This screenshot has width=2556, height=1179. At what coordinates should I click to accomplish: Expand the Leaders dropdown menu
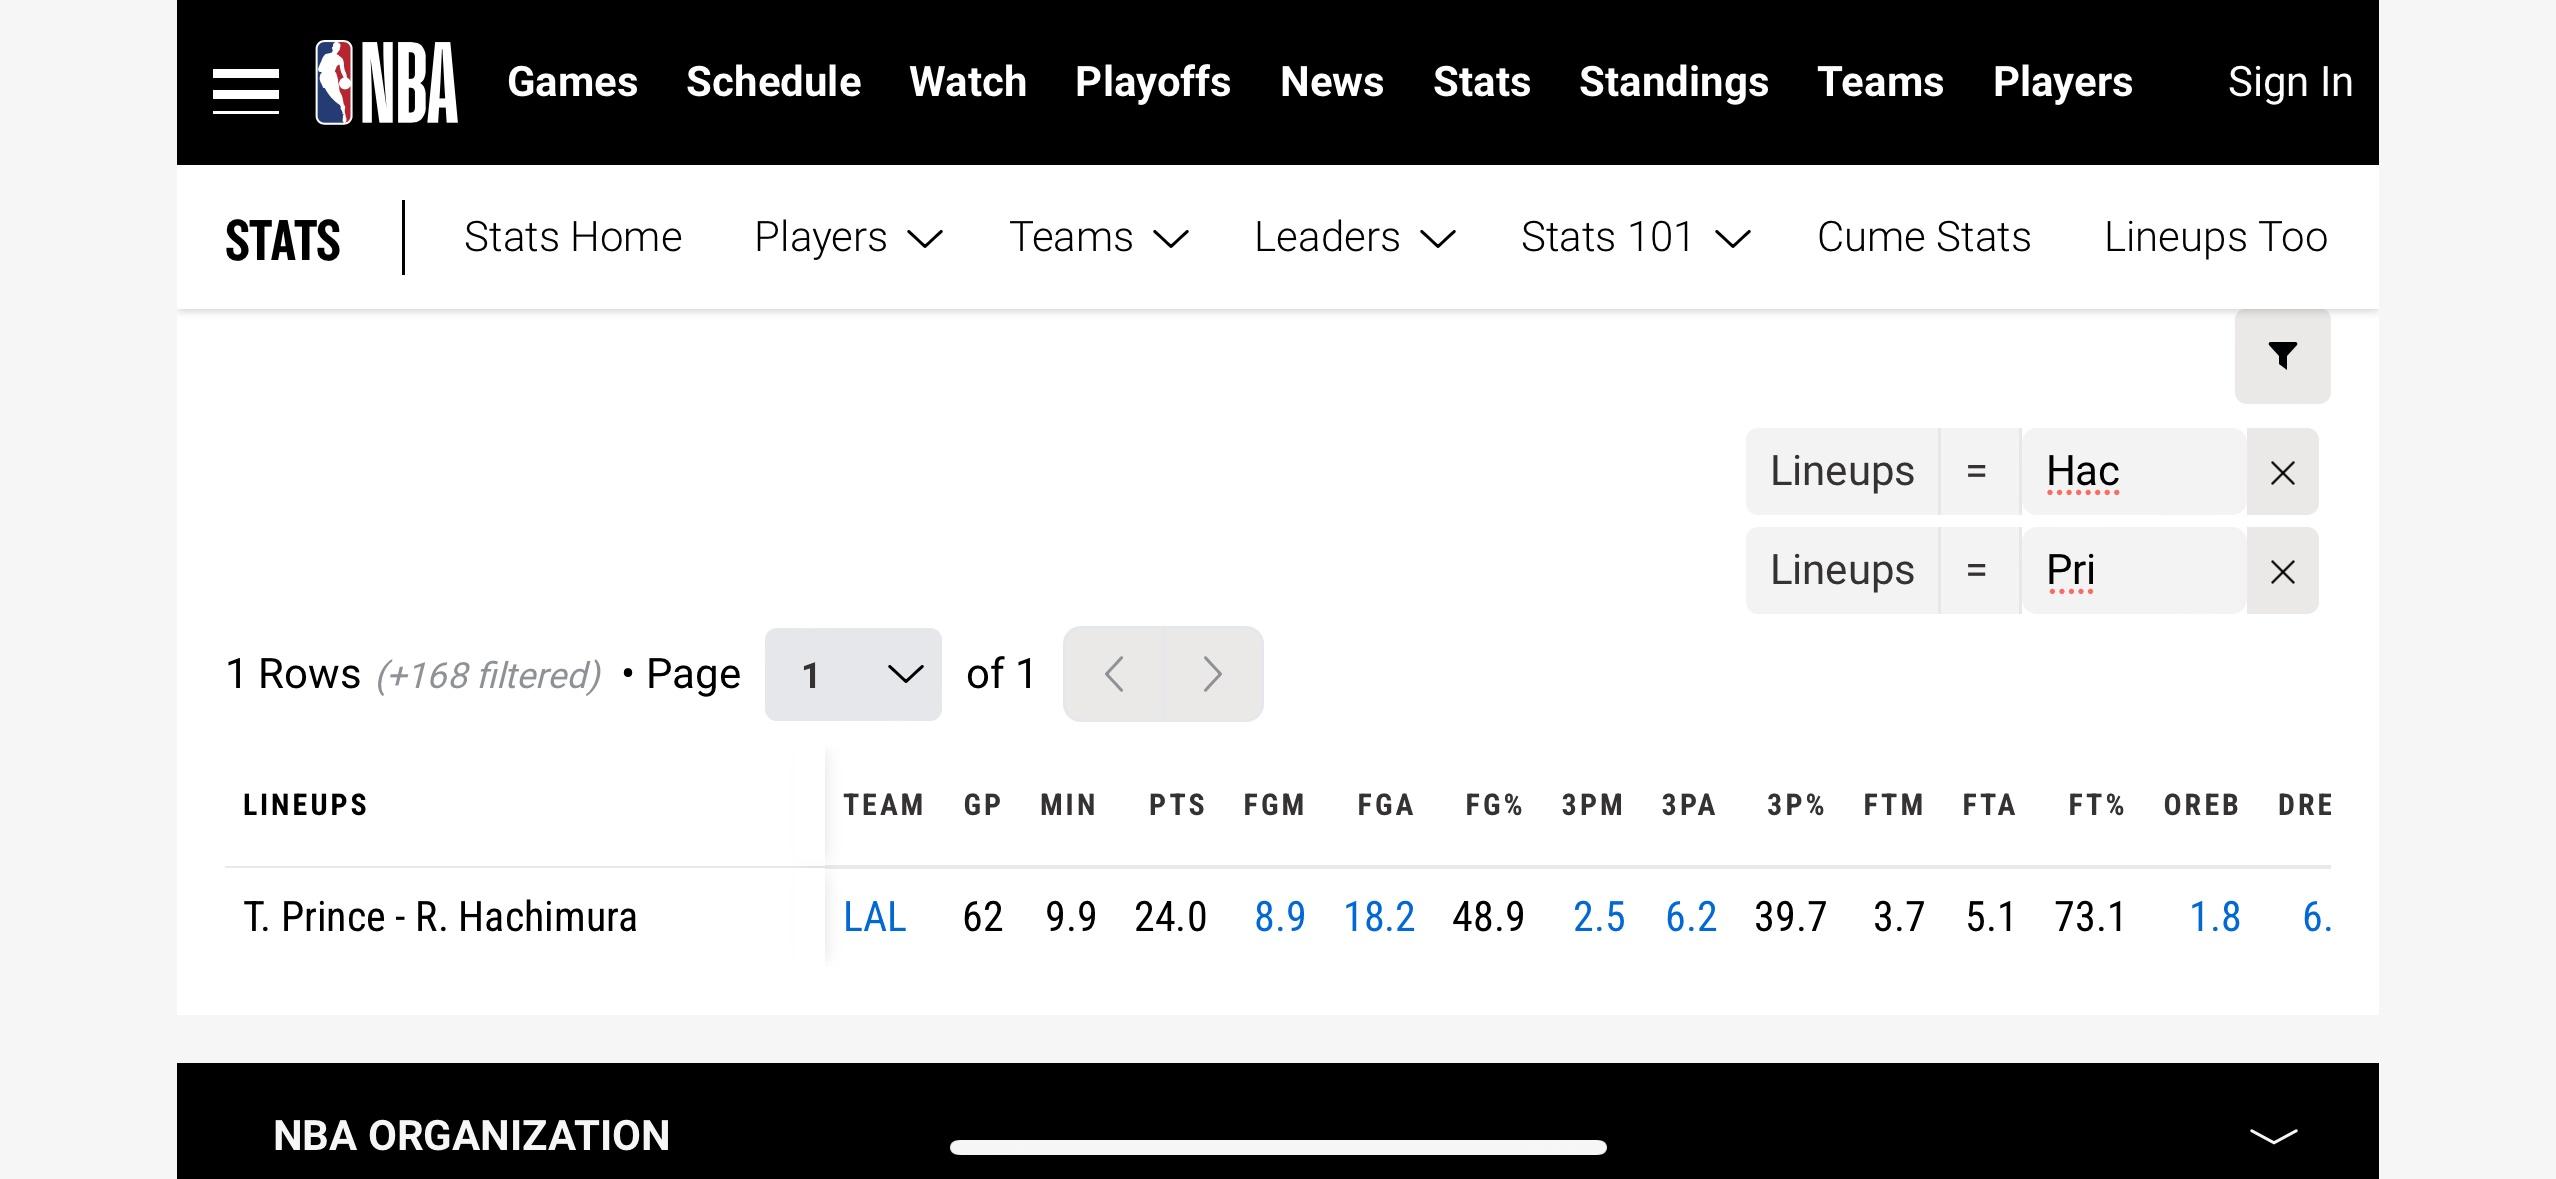1354,238
